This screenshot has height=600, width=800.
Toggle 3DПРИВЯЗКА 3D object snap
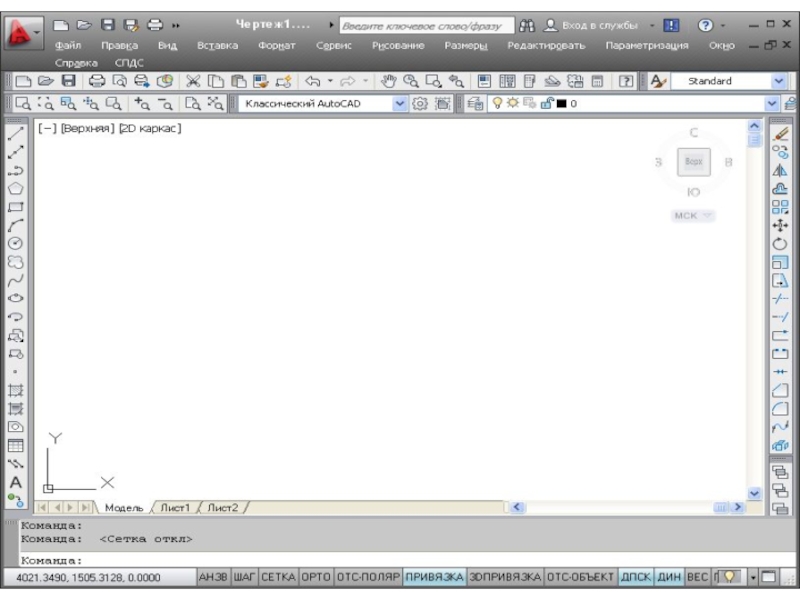tap(505, 577)
